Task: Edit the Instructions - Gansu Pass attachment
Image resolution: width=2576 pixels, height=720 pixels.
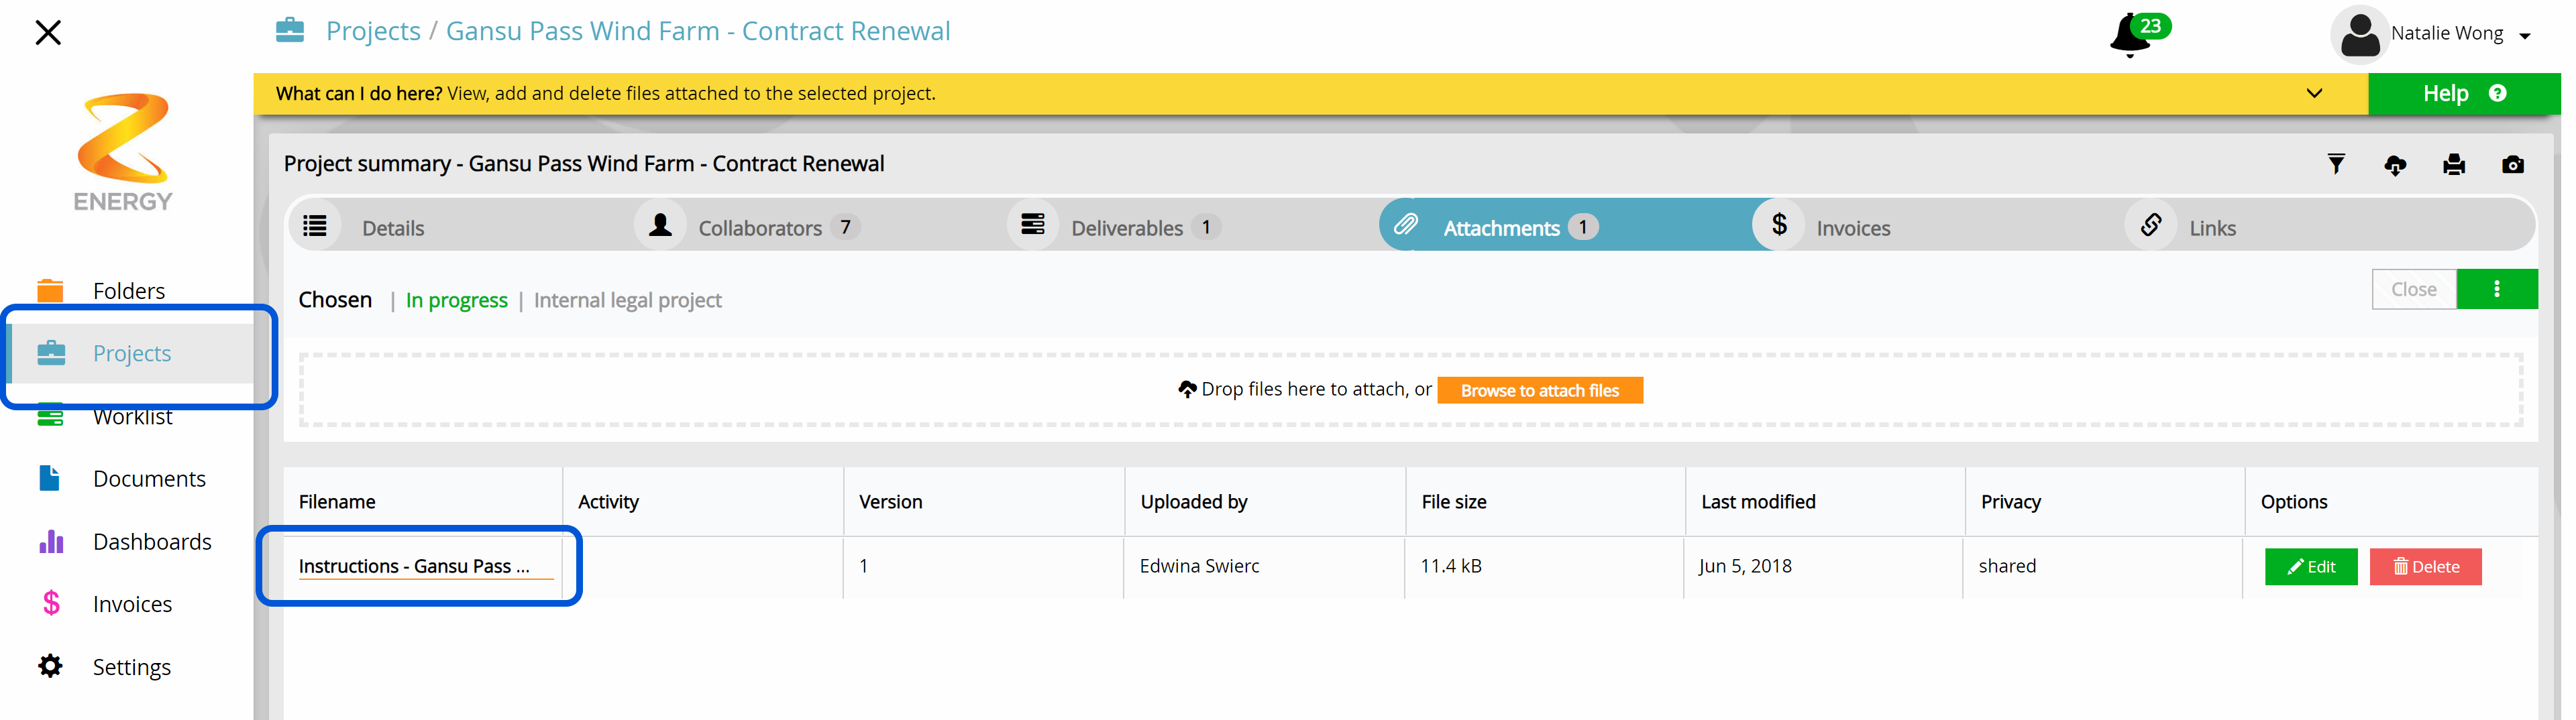Action: [x=2311, y=567]
